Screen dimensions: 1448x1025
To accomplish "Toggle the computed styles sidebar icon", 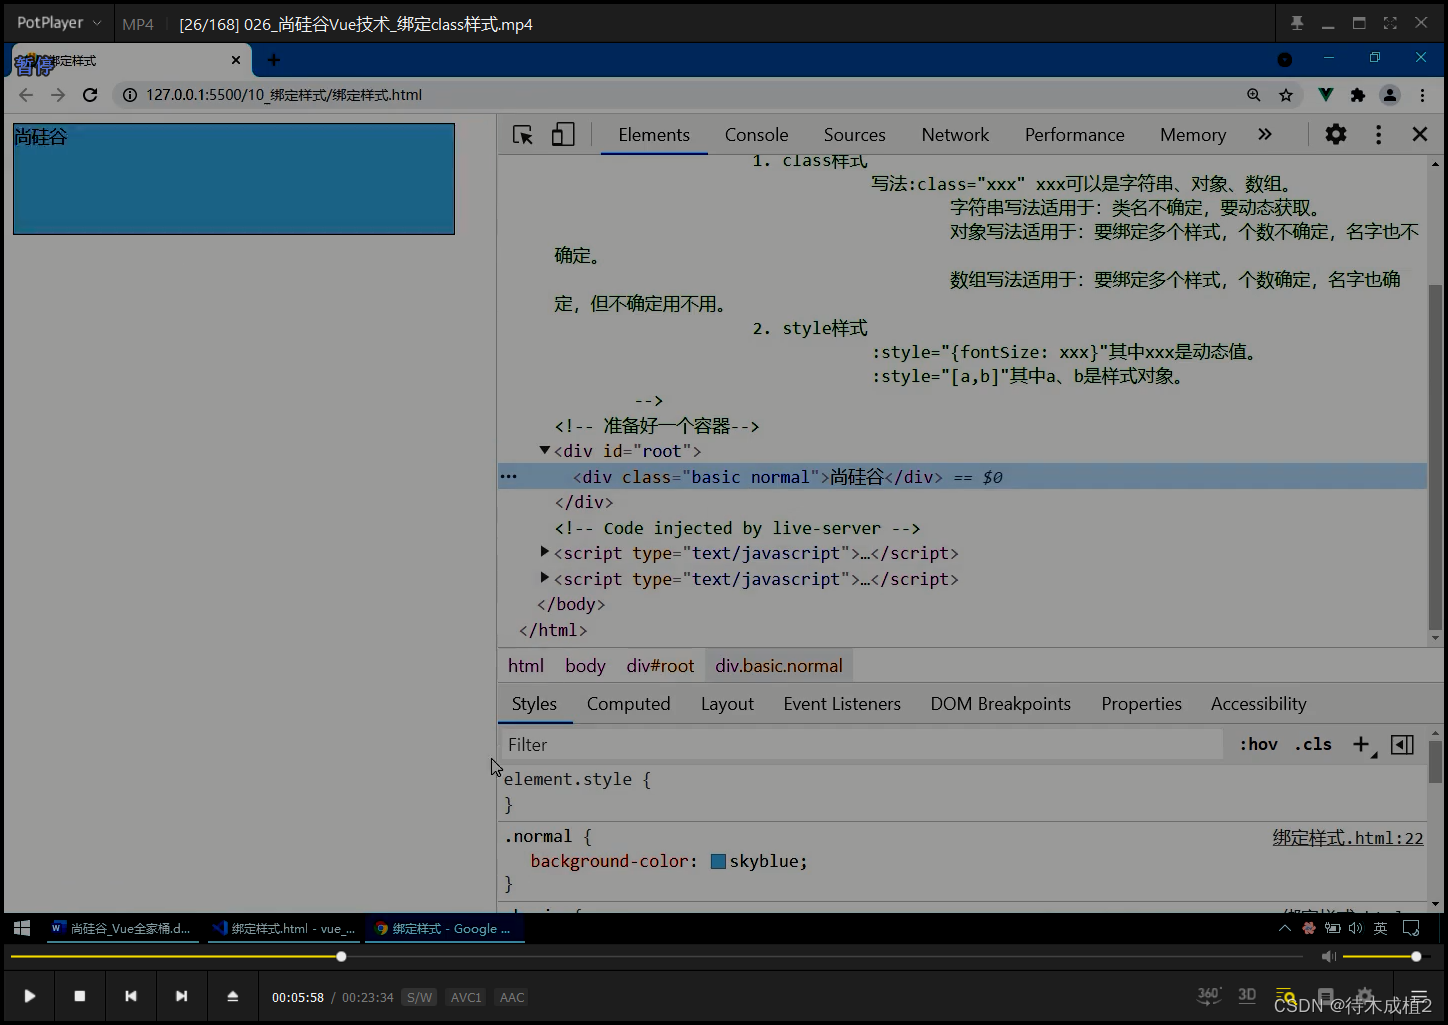I will pos(1402,744).
